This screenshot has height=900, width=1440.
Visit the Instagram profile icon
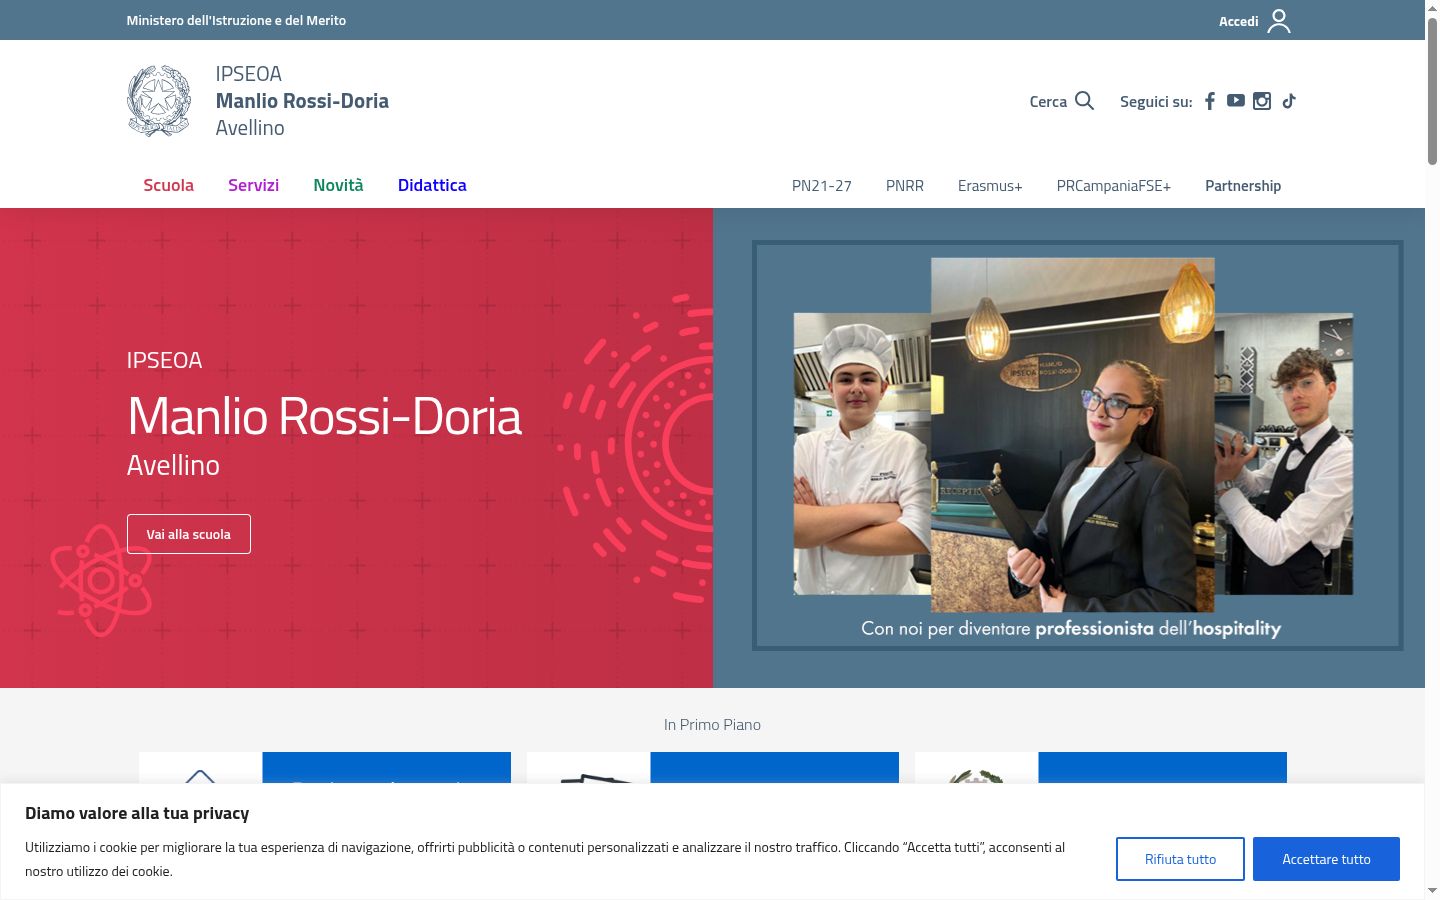point(1262,101)
